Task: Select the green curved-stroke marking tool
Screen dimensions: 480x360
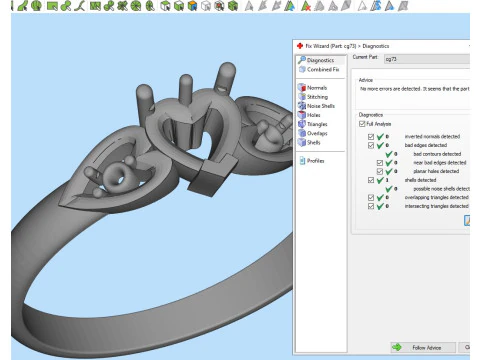Action: (x=22, y=6)
